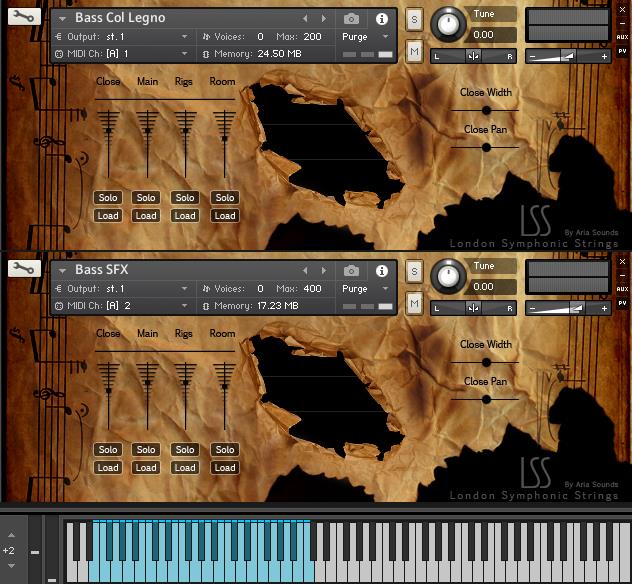Image resolution: width=632 pixels, height=584 pixels.
Task: Open wrench edit mode for Bass SFX
Action: 24,268
